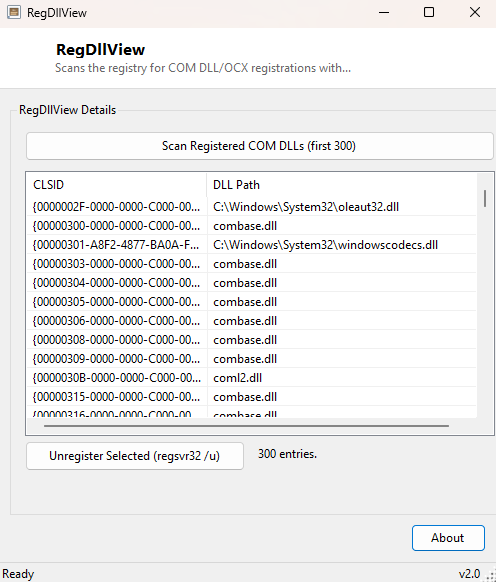Close the RegDllView window
The height and width of the screenshot is (582, 496).
pyautogui.click(x=474, y=13)
